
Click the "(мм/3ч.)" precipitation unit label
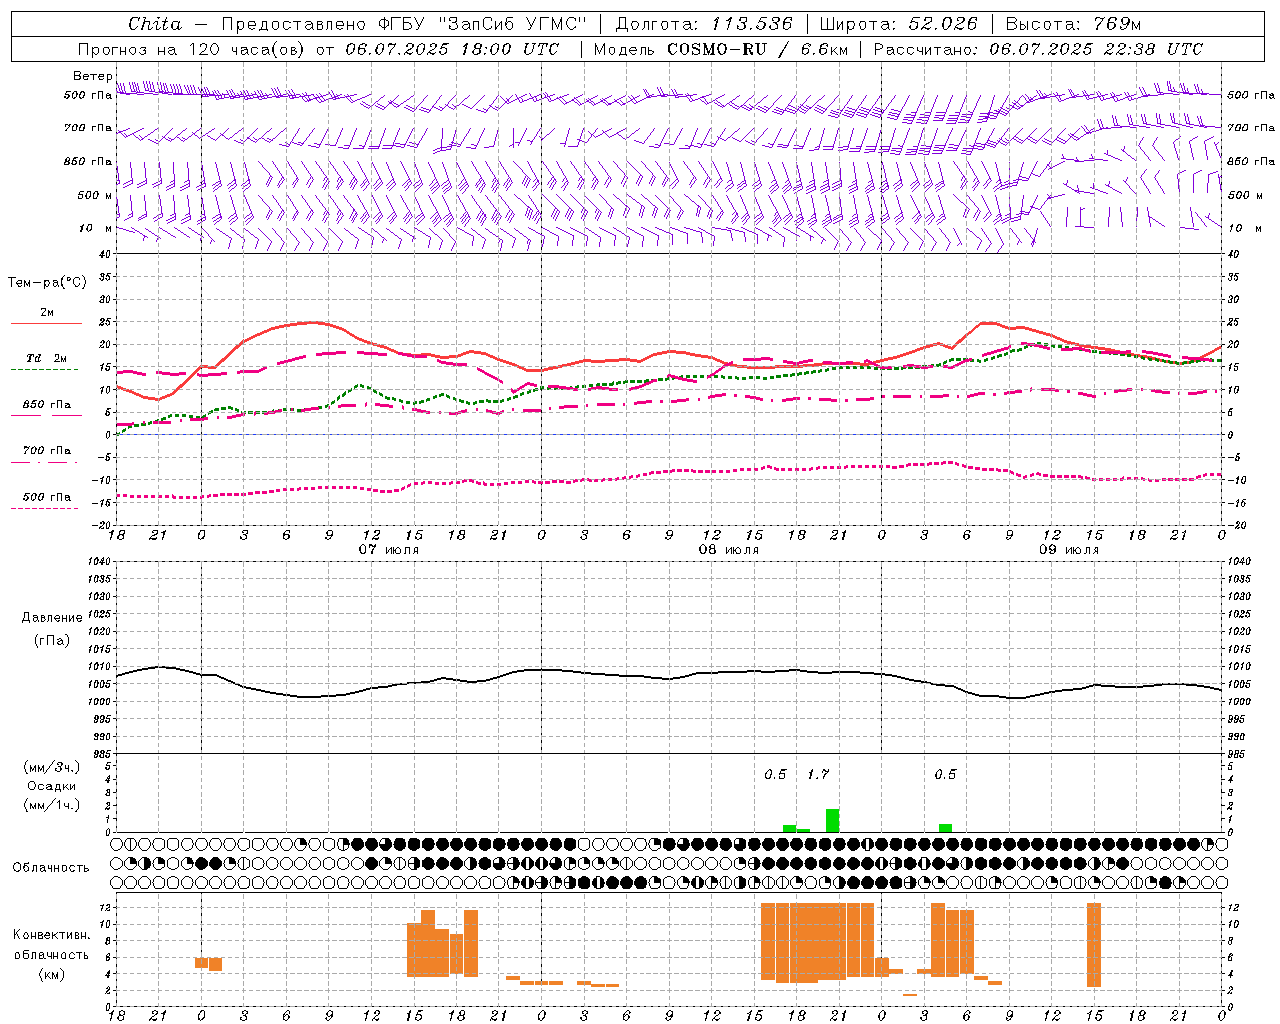click(52, 767)
